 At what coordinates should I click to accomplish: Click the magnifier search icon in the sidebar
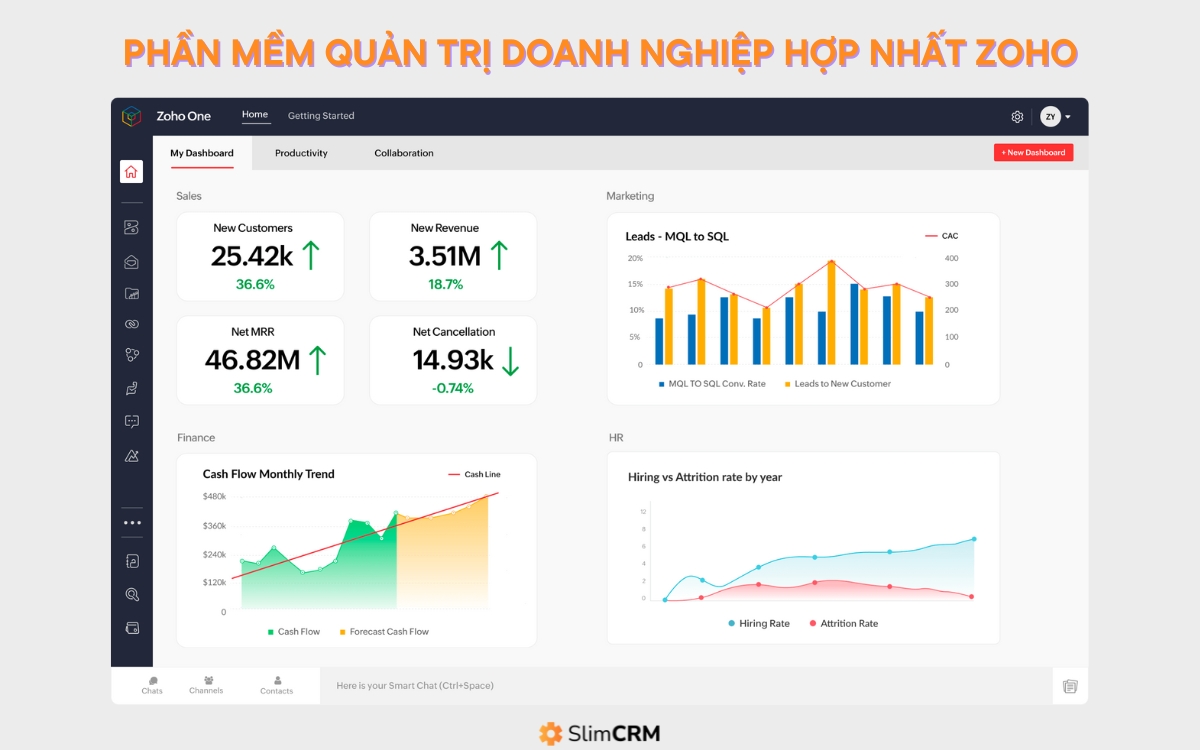coord(131,593)
